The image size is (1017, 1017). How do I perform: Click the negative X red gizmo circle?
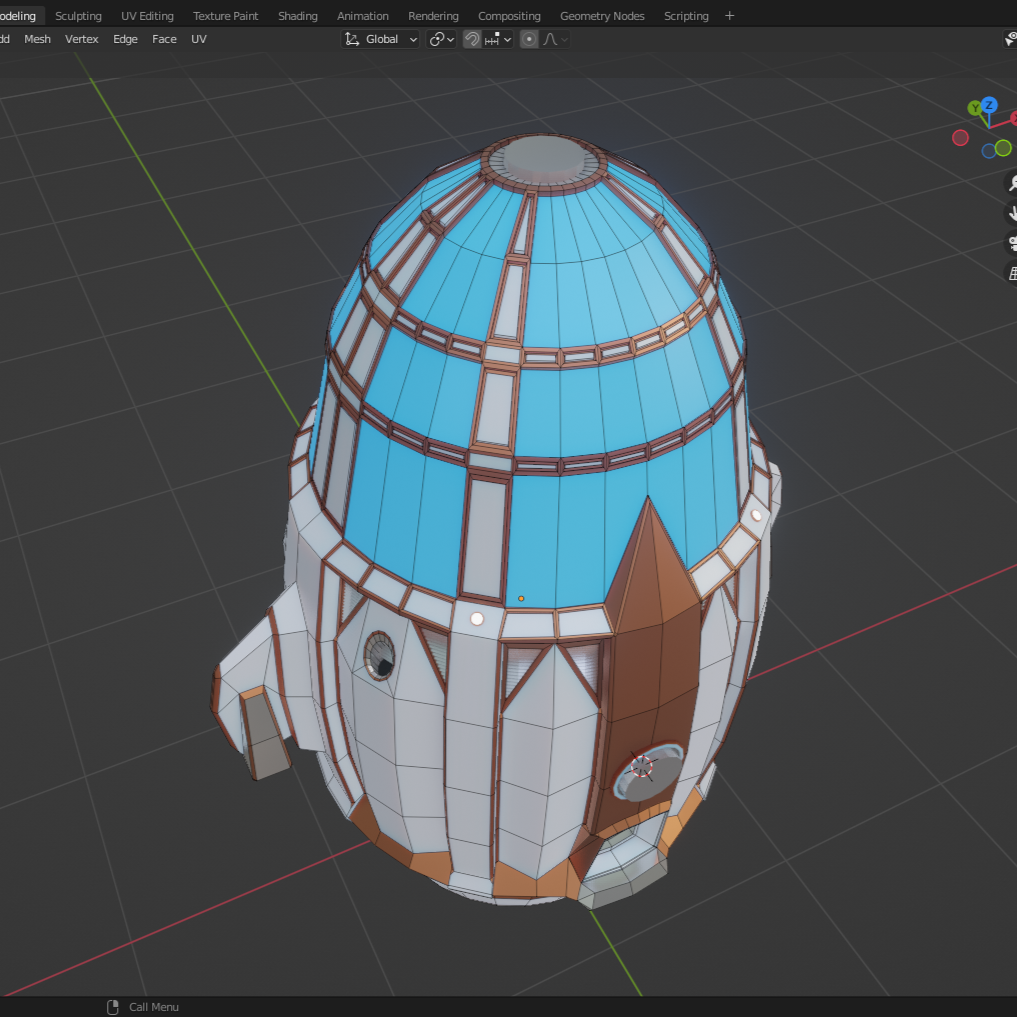click(961, 138)
